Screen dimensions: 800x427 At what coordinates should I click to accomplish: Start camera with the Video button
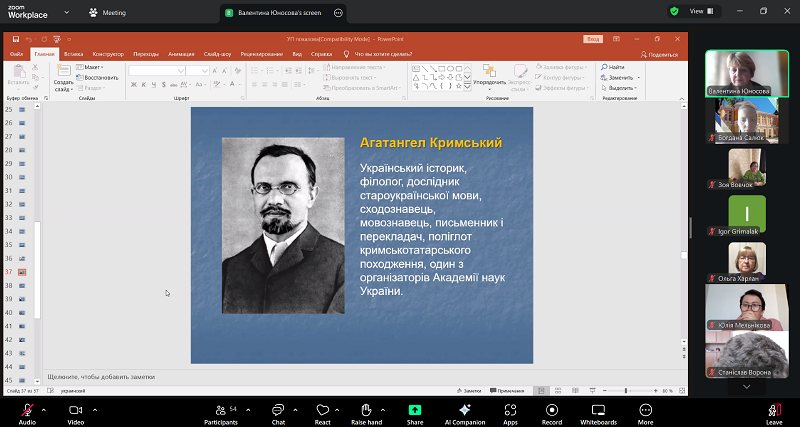coord(75,410)
